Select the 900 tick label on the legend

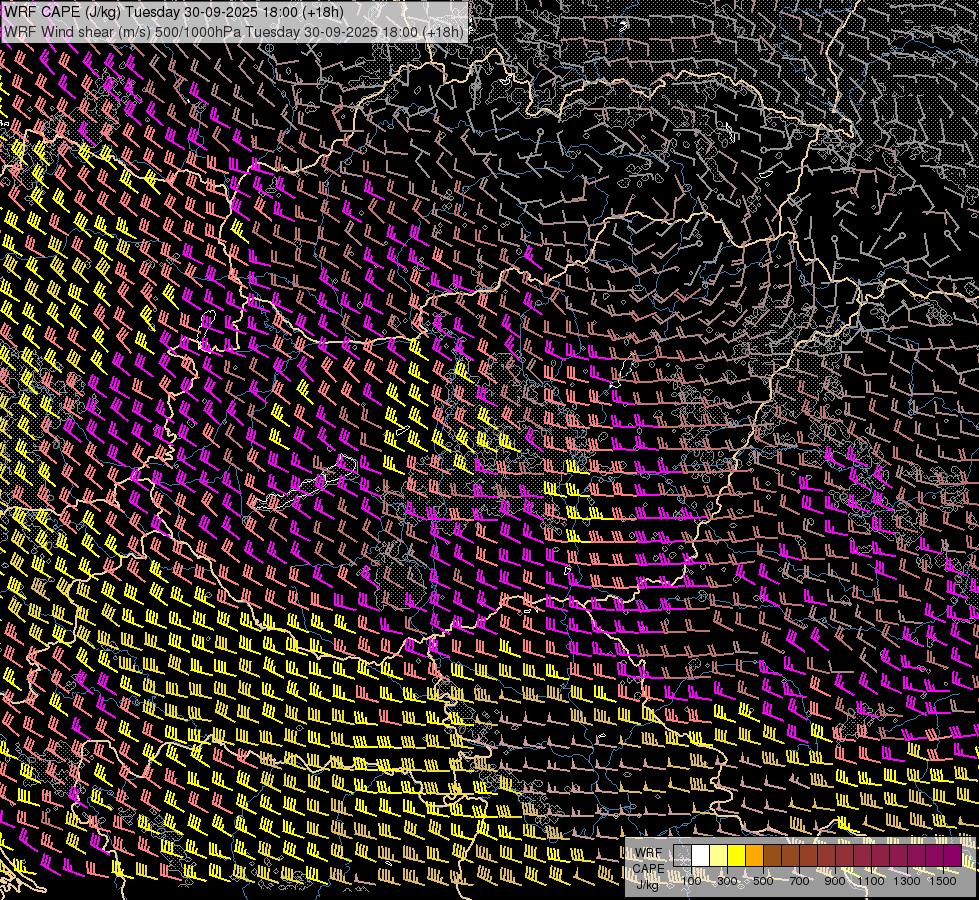pyautogui.click(x=835, y=881)
